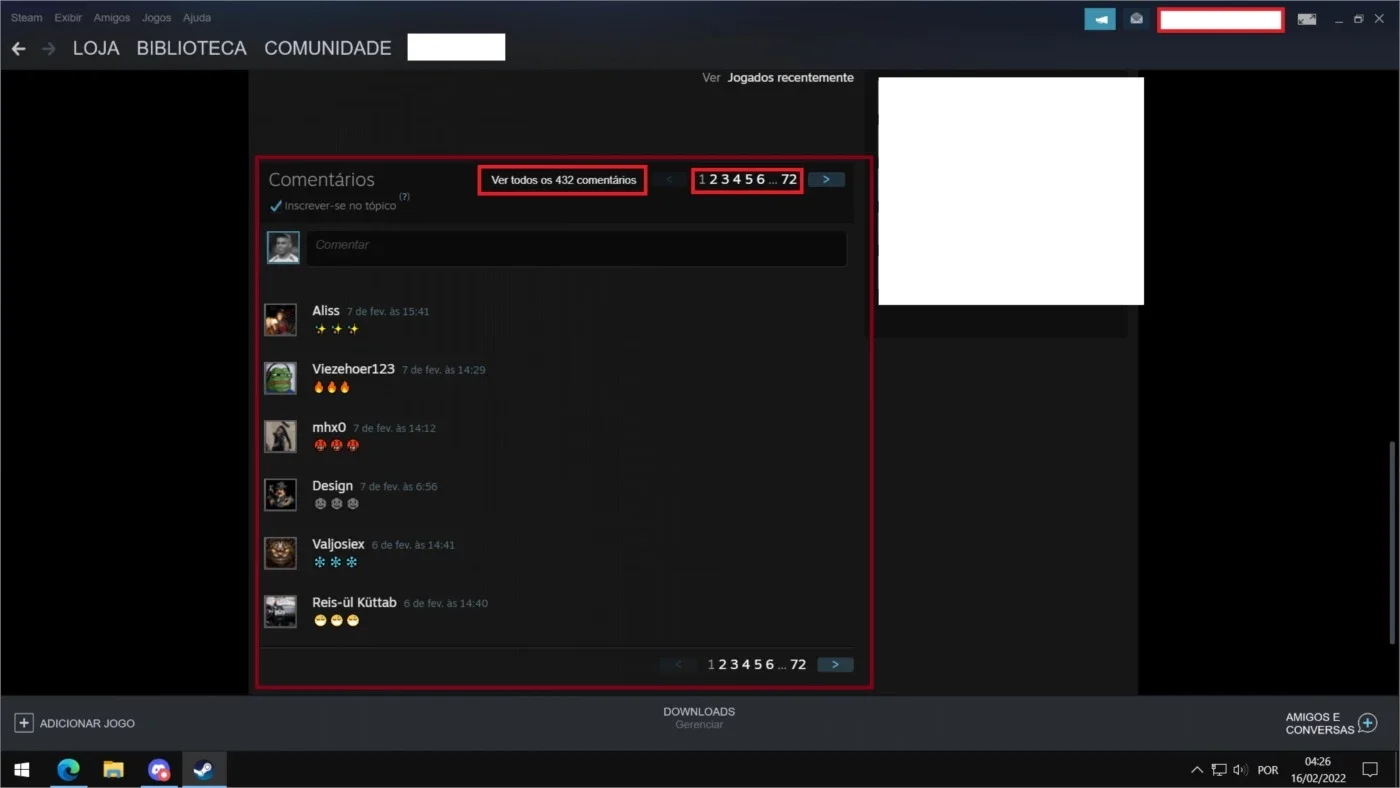Click mhx0's avatar picture
This screenshot has height=788, width=1400.
pyautogui.click(x=280, y=436)
